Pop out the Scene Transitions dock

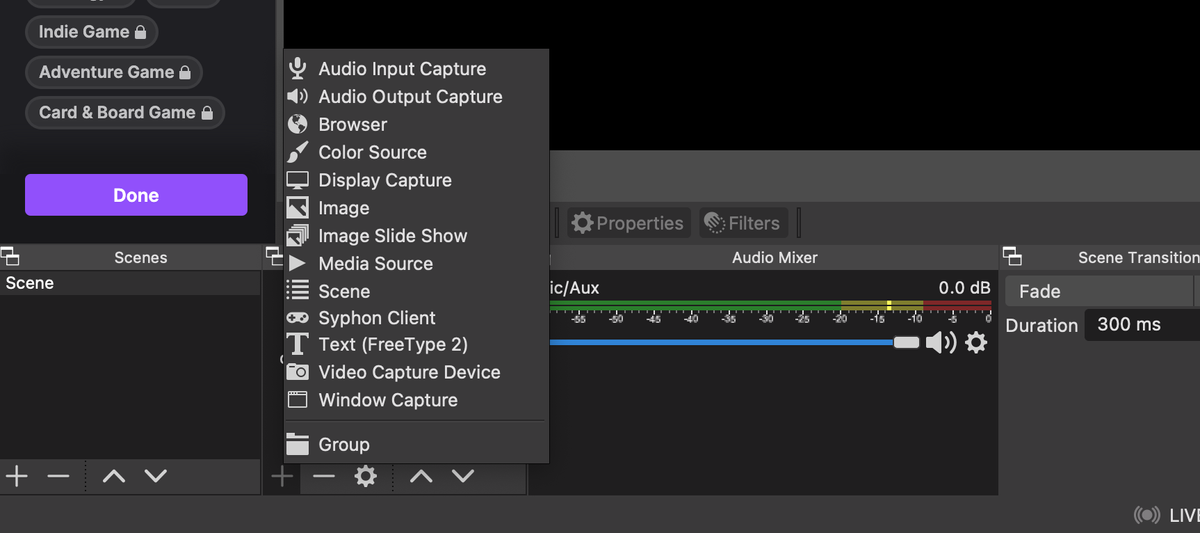click(x=1012, y=257)
